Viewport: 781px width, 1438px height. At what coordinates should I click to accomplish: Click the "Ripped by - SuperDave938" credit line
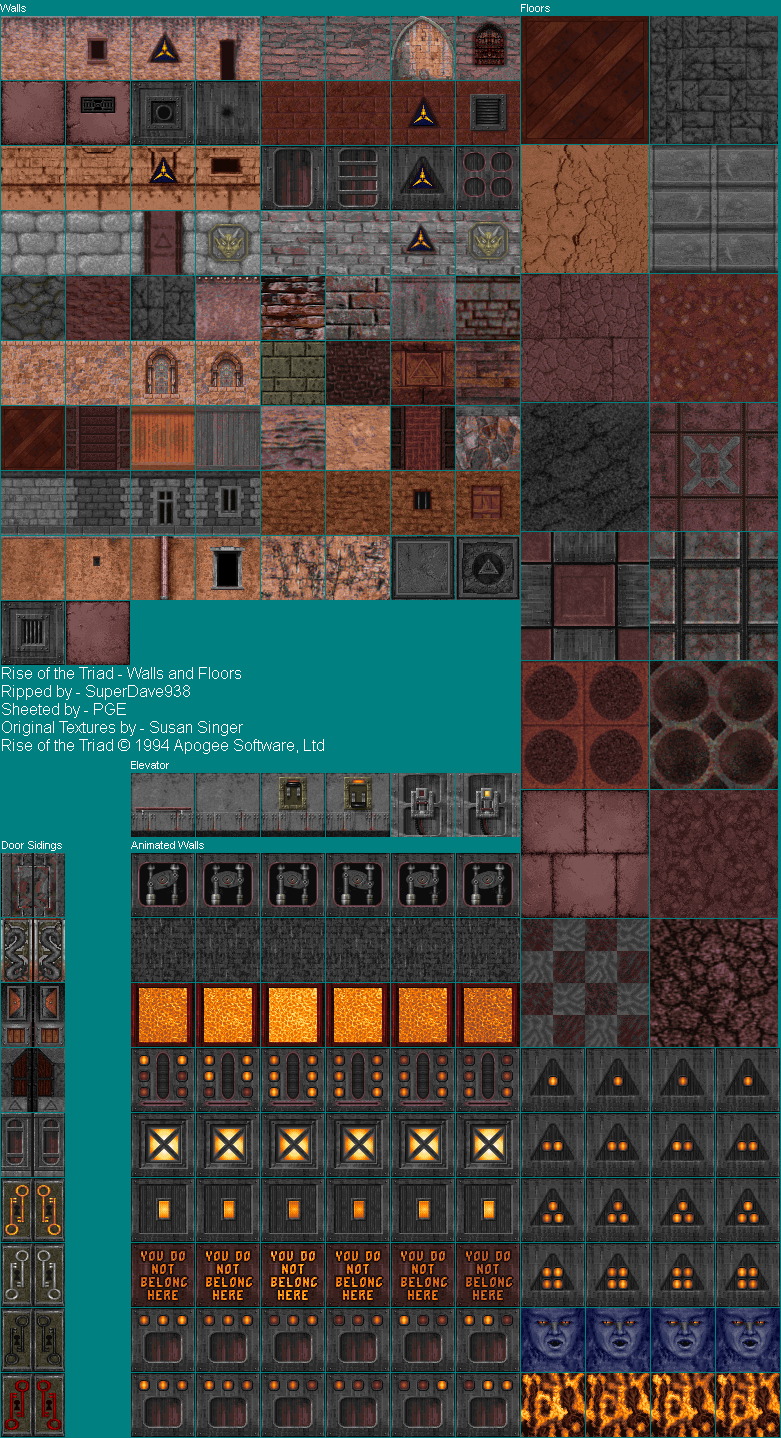pos(96,691)
